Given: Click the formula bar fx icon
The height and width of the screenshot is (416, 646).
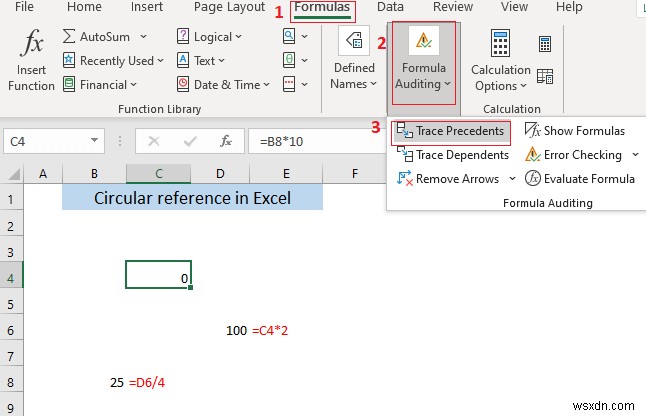Looking at the screenshot, I should [226, 141].
